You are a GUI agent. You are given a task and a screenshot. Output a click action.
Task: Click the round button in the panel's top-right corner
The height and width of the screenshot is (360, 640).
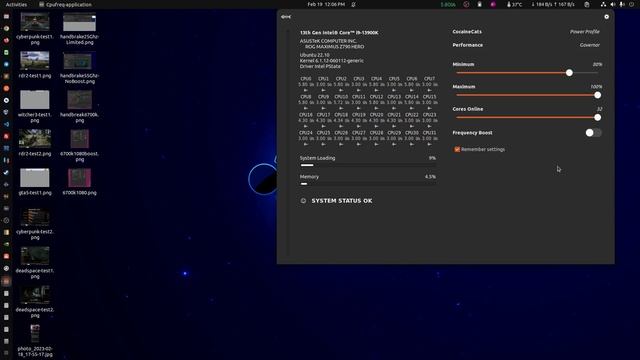coord(607,17)
